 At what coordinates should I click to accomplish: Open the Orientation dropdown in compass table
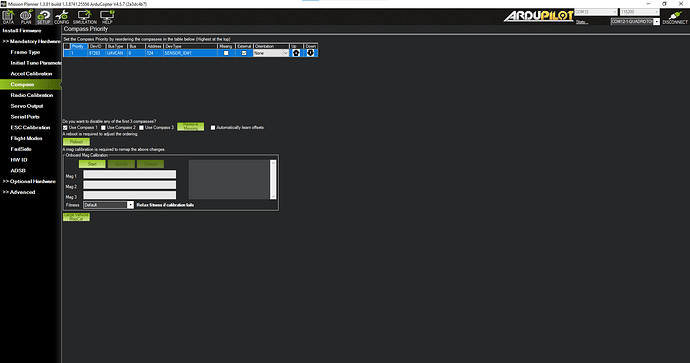click(271, 53)
